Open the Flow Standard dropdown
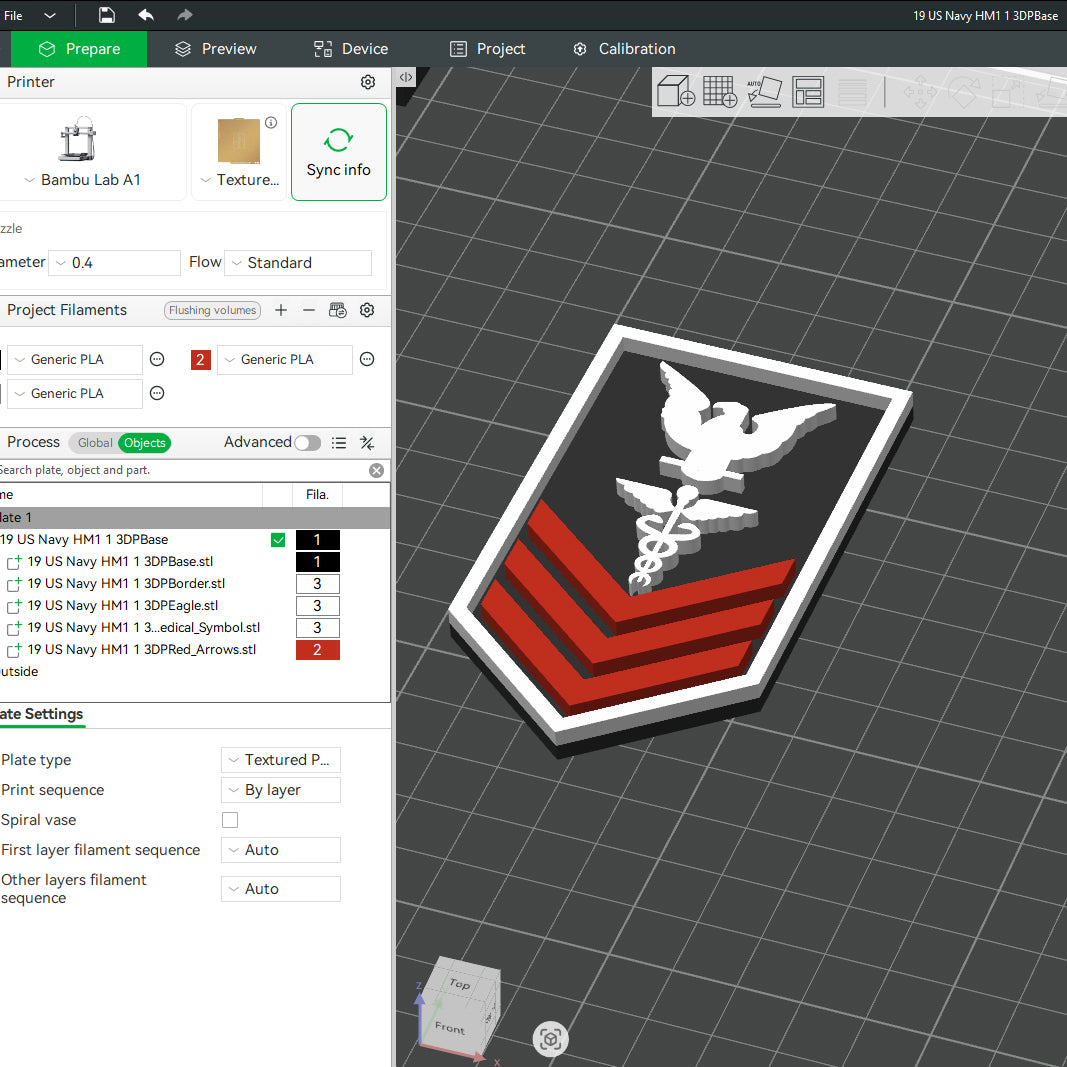Image resolution: width=1067 pixels, height=1067 pixels. (298, 263)
